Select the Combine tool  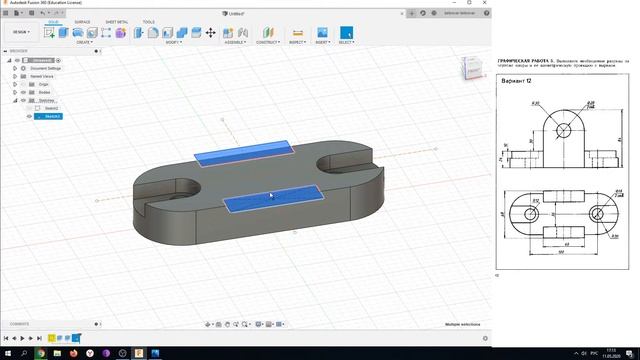[182, 33]
